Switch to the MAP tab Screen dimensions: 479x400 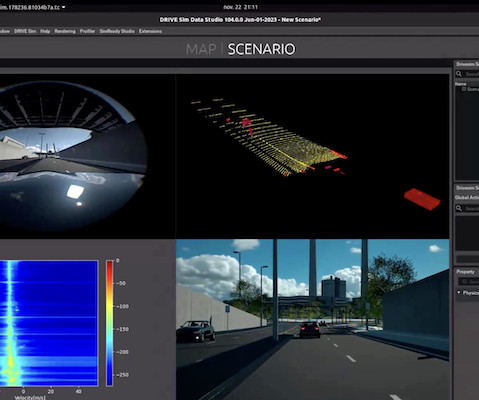201,49
